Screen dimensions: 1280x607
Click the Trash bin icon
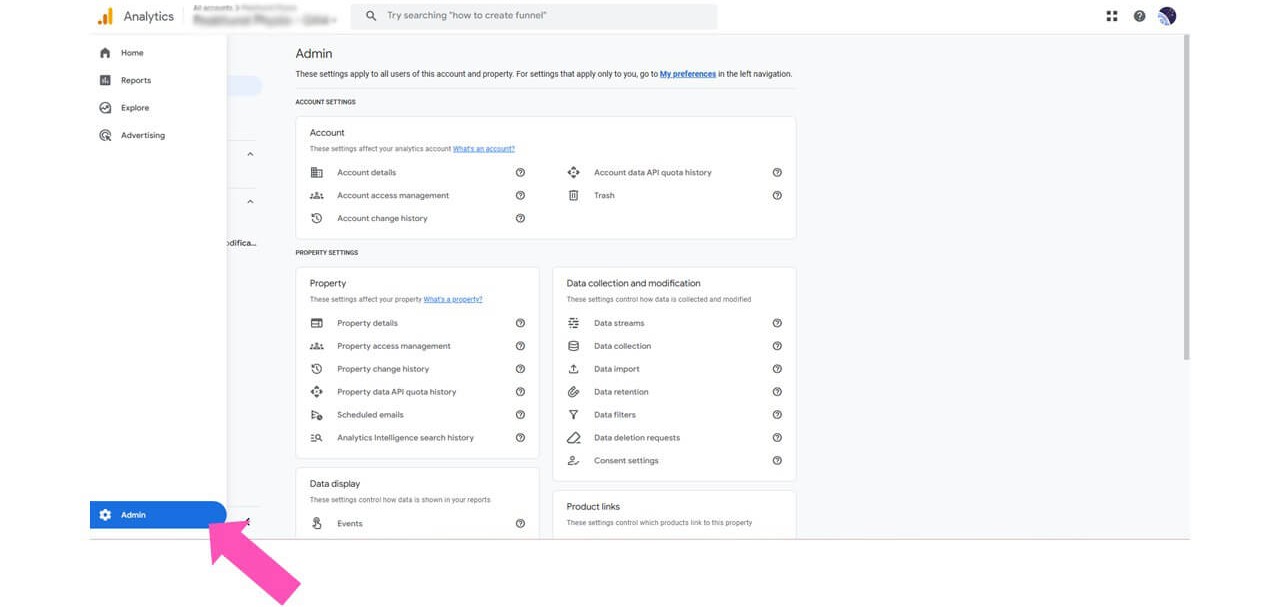click(573, 196)
